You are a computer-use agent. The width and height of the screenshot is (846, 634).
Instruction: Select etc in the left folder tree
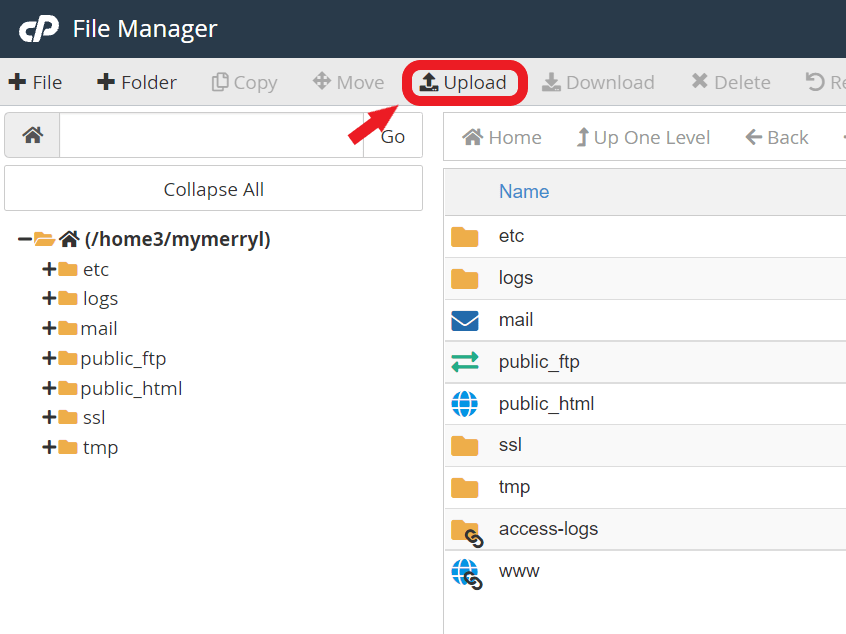click(x=95, y=269)
